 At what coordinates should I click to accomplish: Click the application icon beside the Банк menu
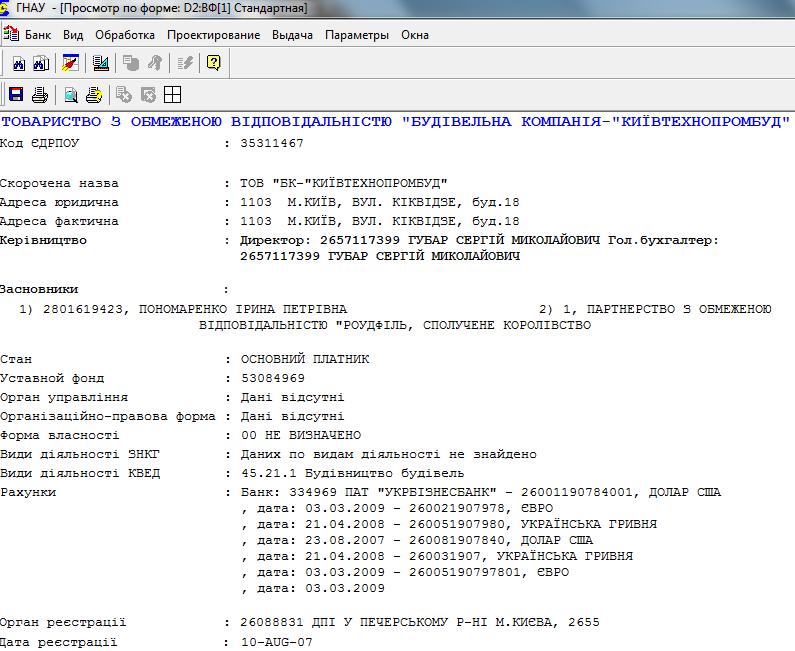pos(11,34)
